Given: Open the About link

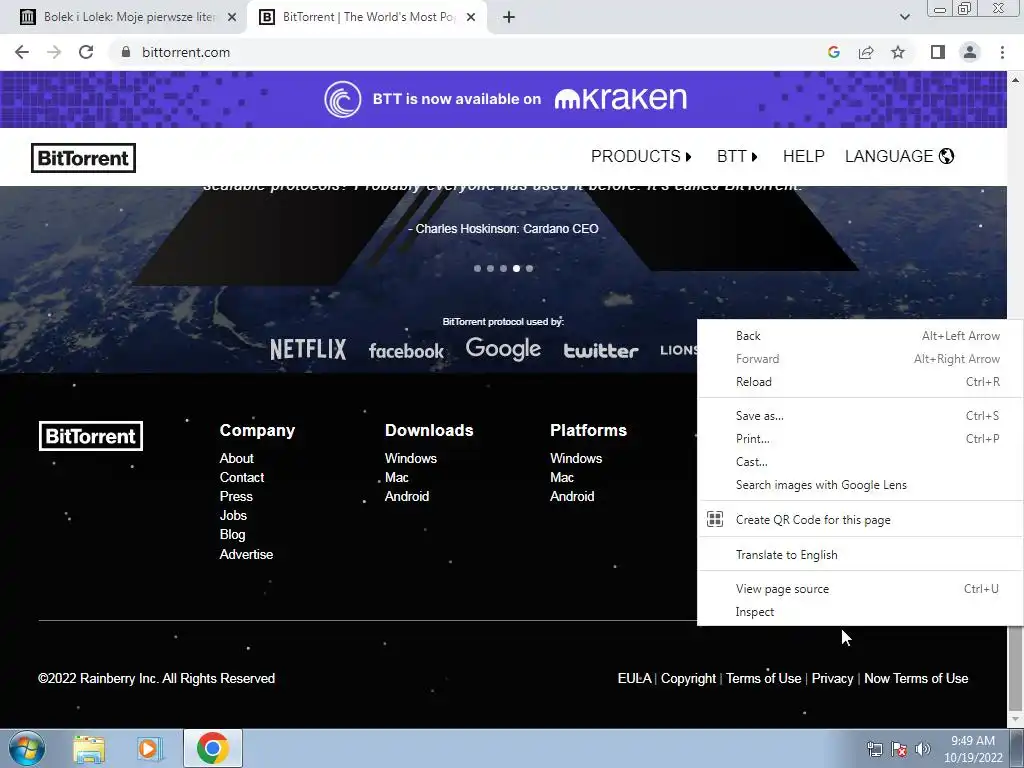Looking at the screenshot, I should pos(236,458).
